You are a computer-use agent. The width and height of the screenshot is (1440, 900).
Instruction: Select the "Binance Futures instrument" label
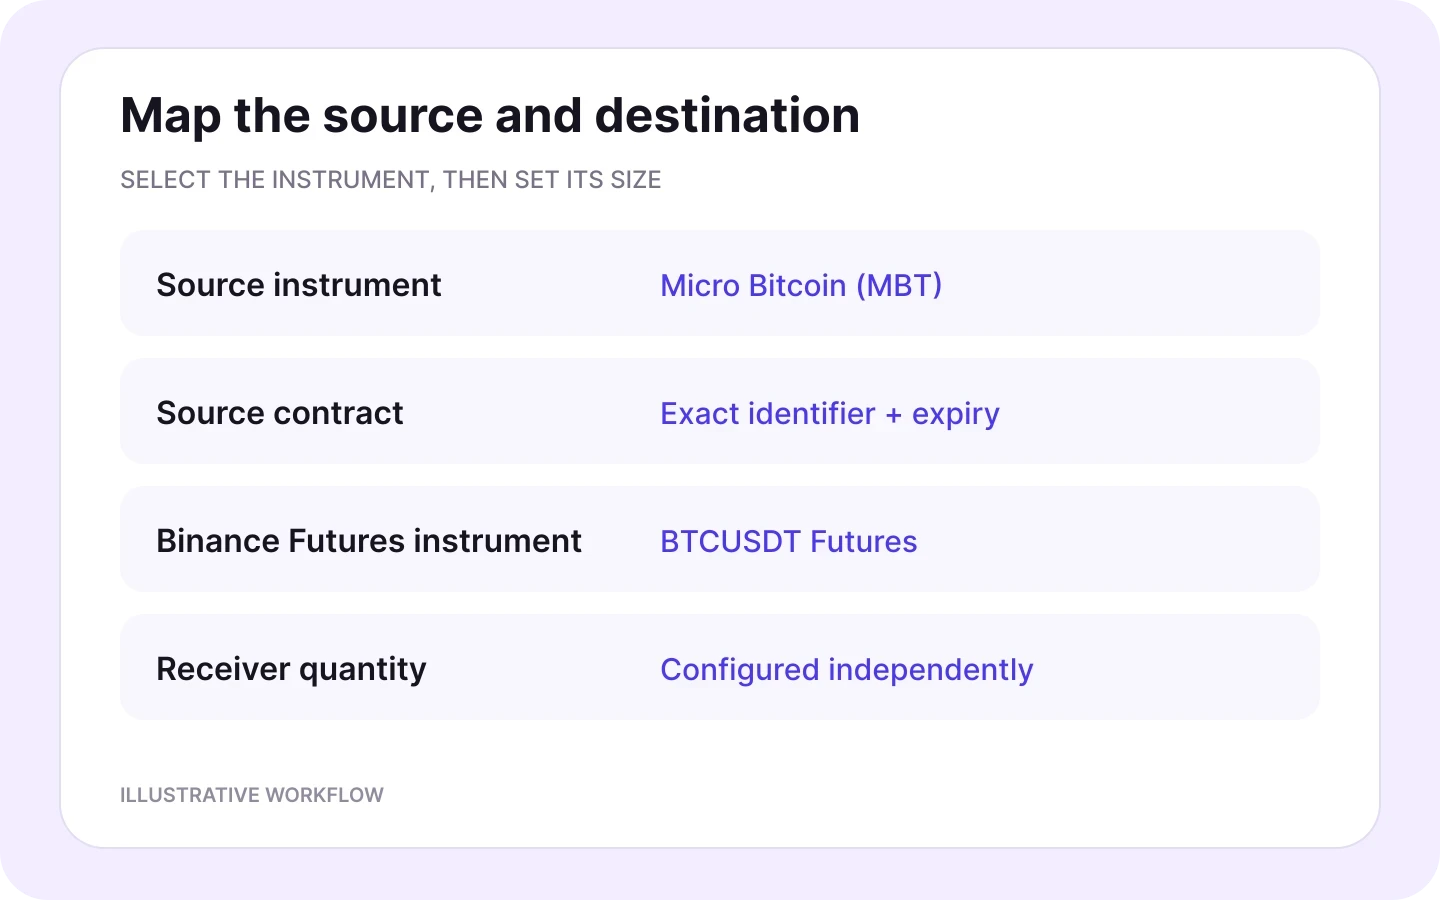[x=369, y=541]
